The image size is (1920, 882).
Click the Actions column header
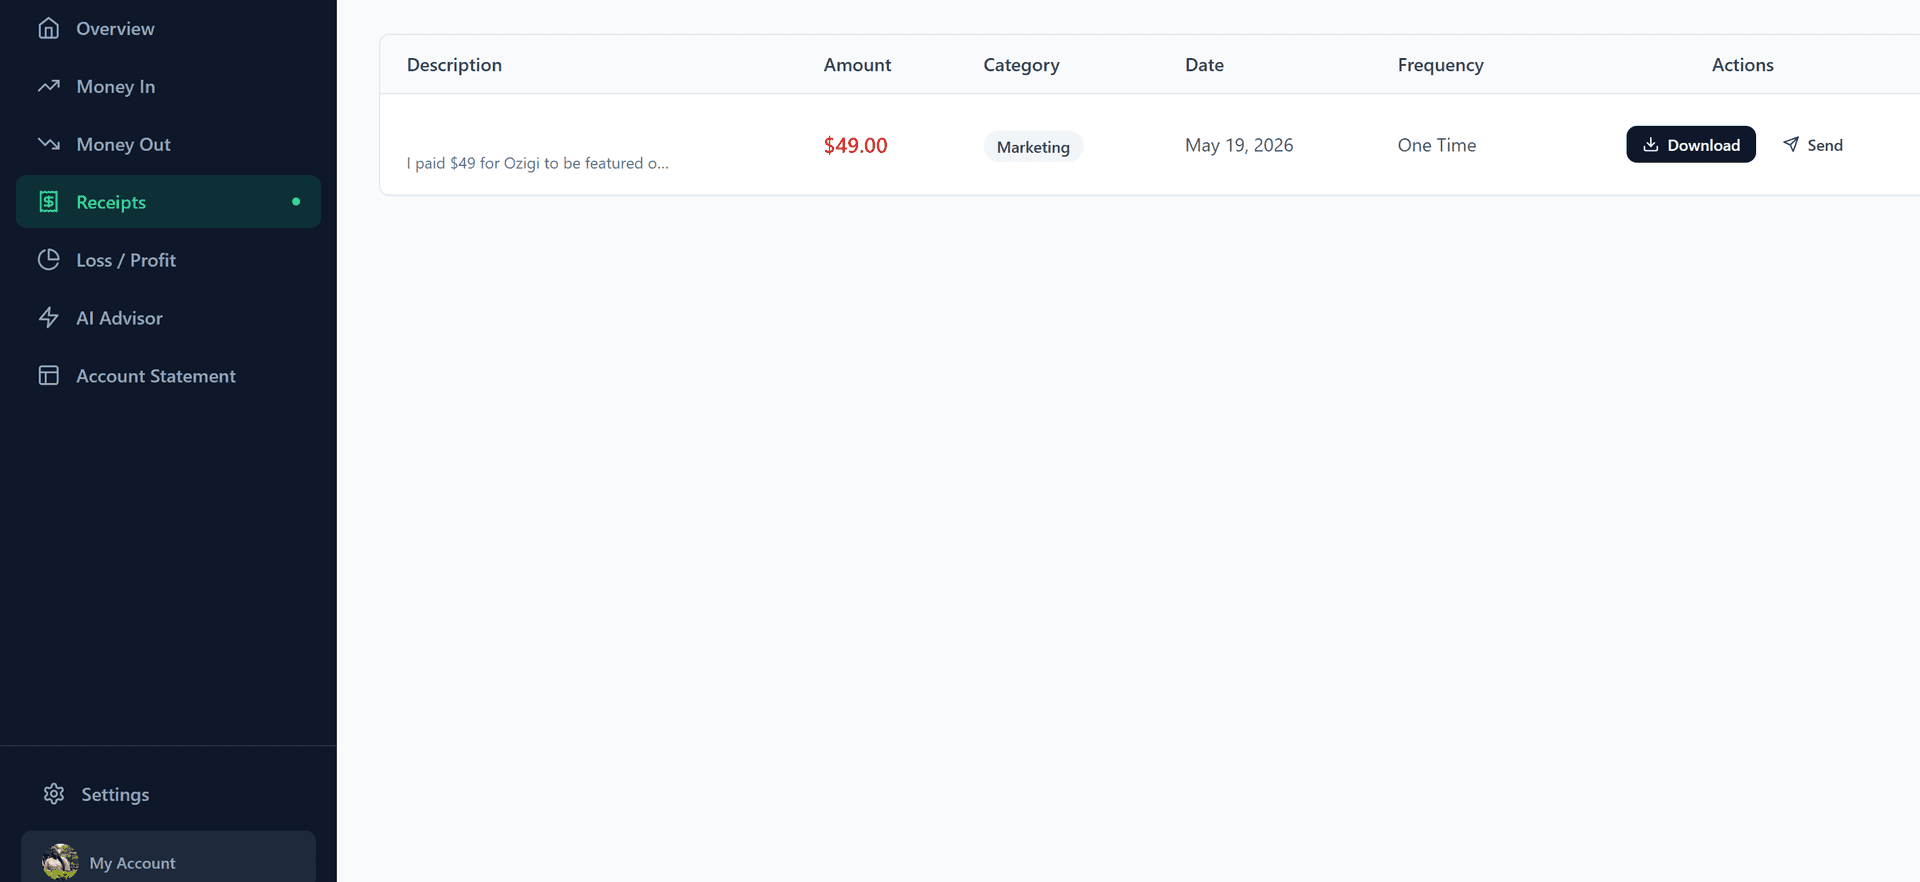pos(1742,65)
